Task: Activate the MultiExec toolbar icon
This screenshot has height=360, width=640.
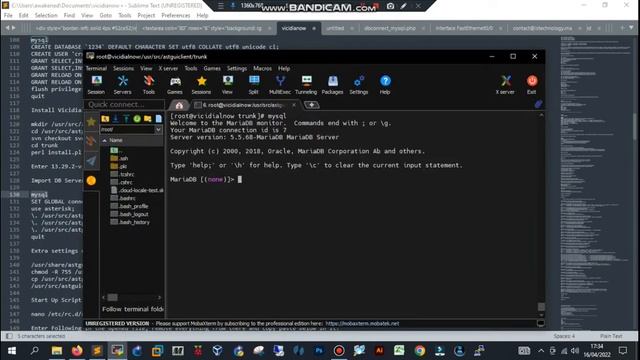Action: coord(280,85)
